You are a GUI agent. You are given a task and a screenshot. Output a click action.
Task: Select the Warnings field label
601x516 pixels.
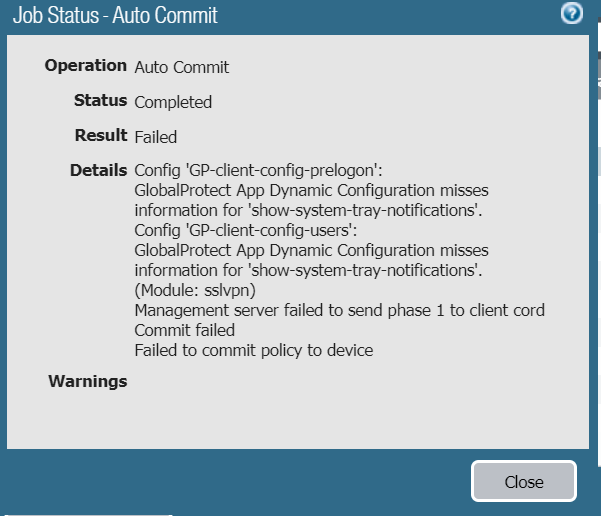[x=88, y=381]
